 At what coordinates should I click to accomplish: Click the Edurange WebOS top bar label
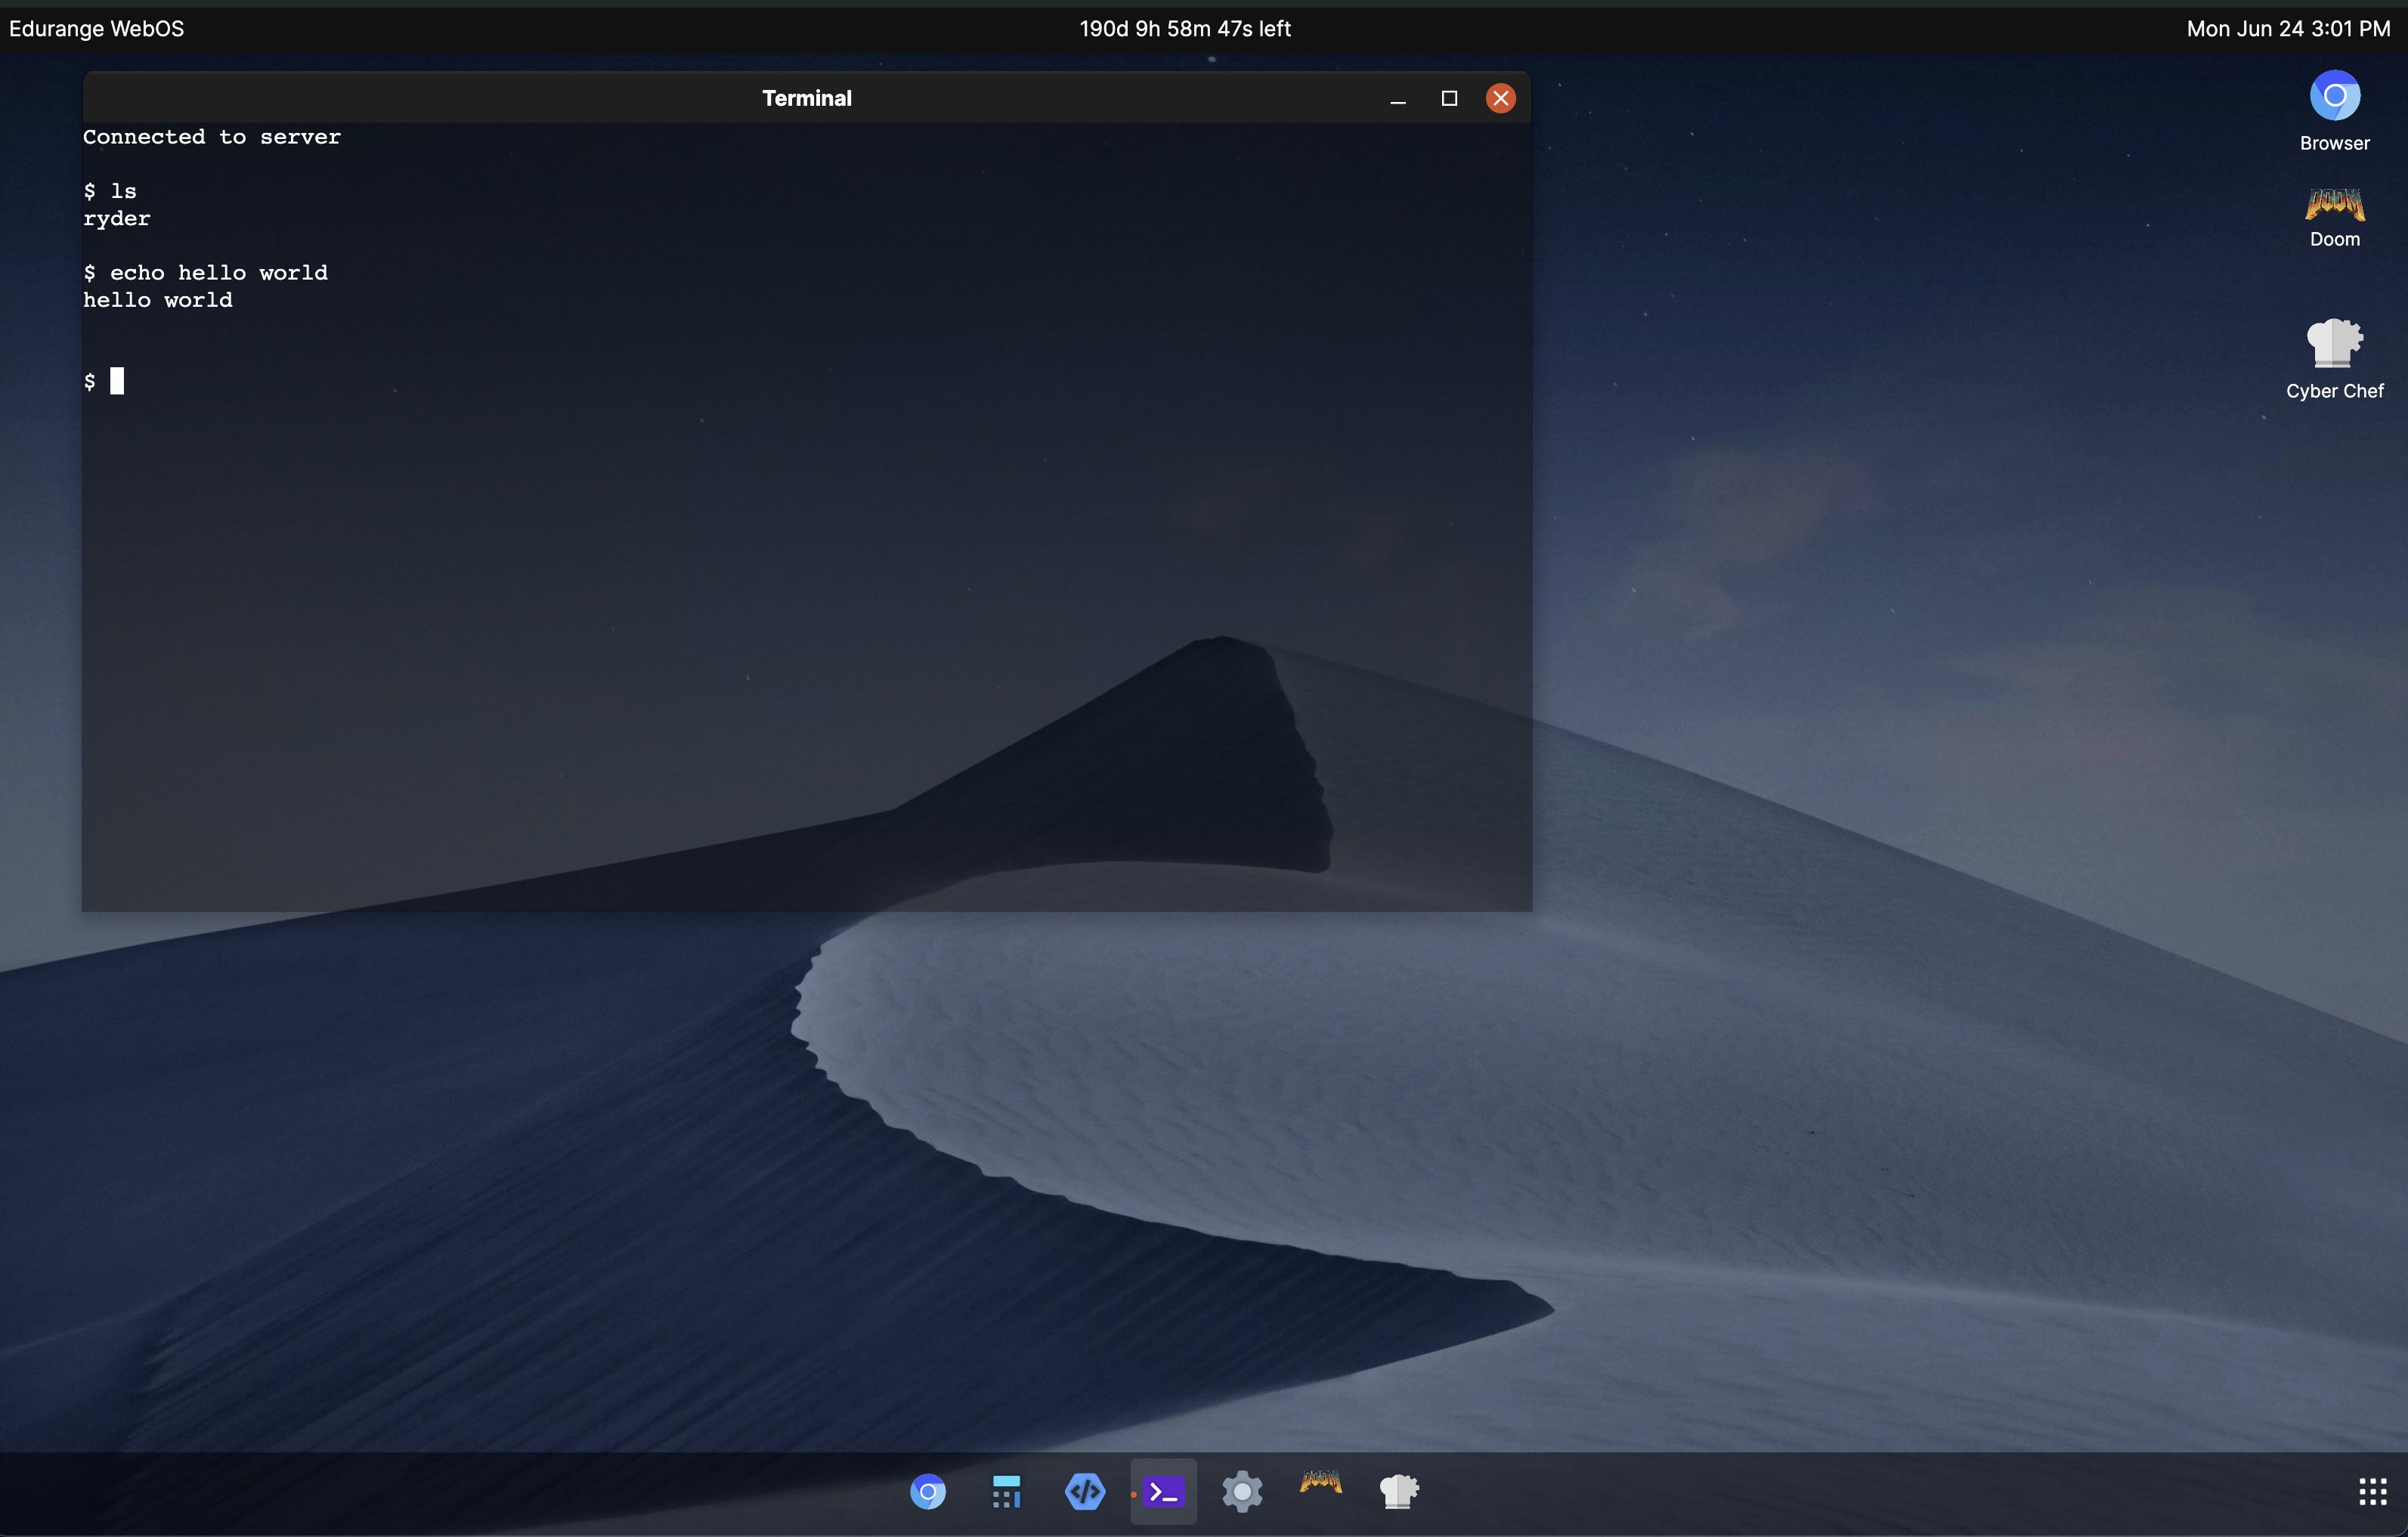tap(97, 28)
